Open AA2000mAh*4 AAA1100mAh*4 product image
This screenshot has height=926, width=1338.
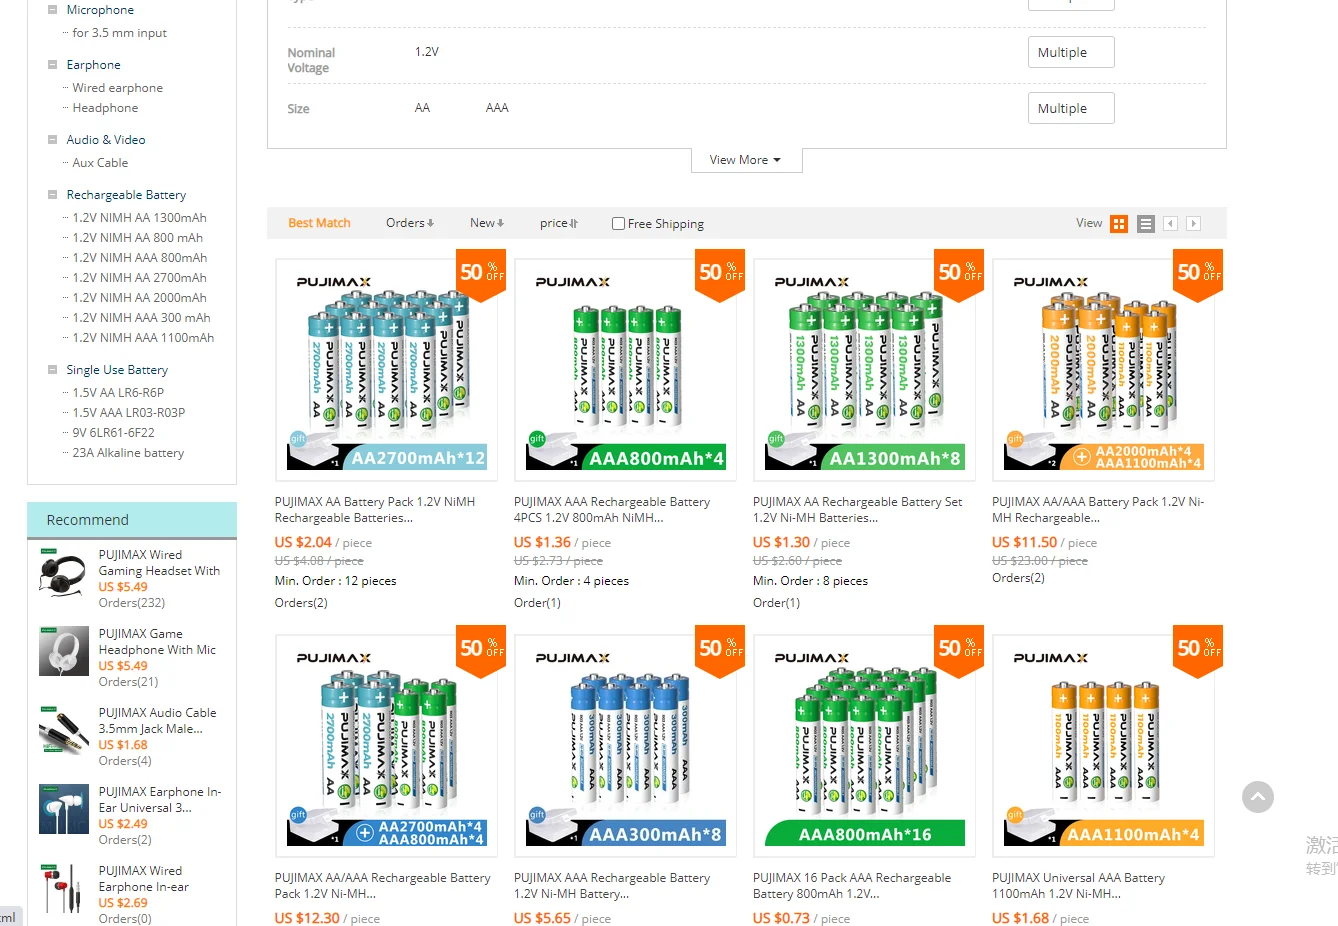click(x=1103, y=370)
